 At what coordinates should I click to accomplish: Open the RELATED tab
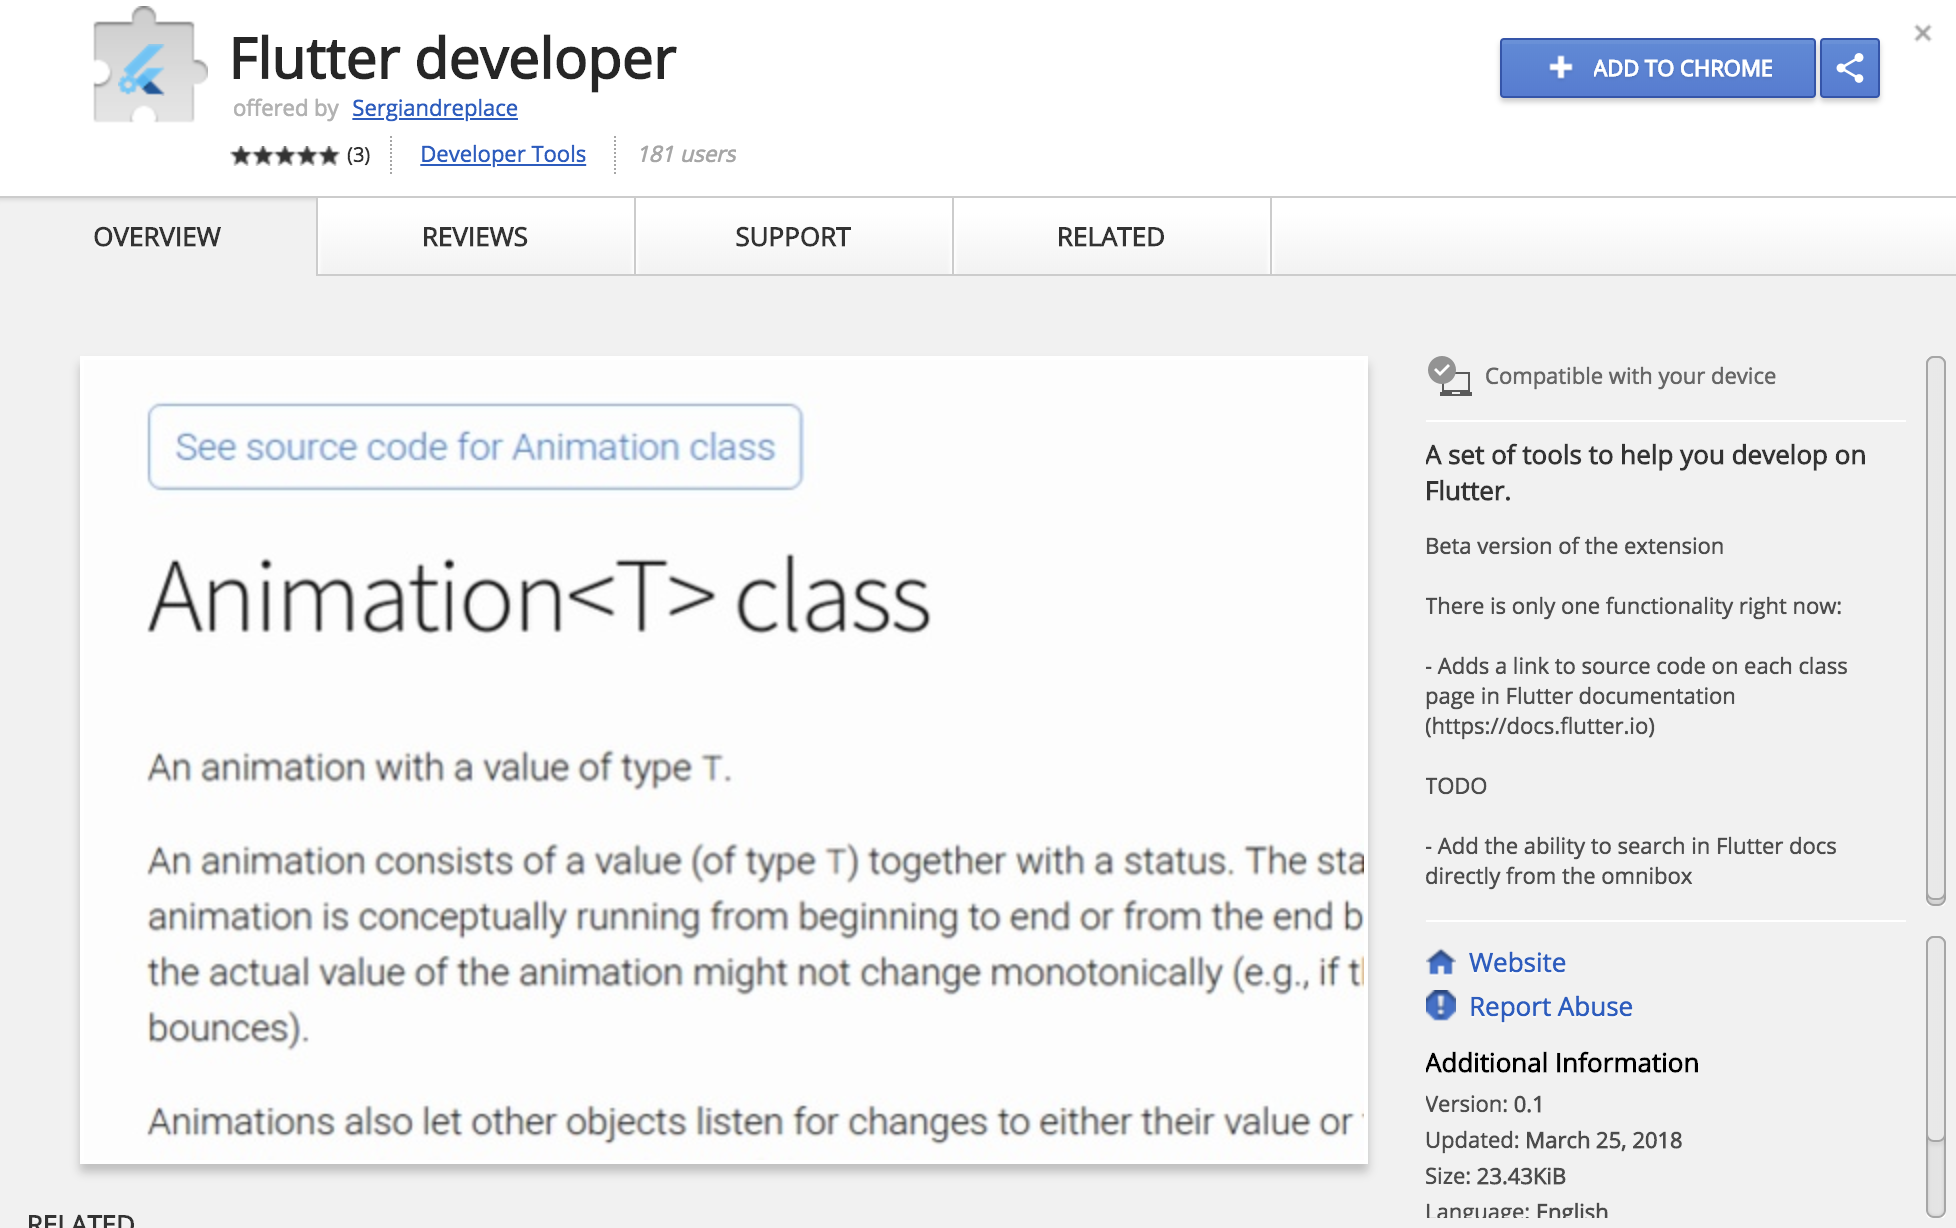click(x=1110, y=237)
